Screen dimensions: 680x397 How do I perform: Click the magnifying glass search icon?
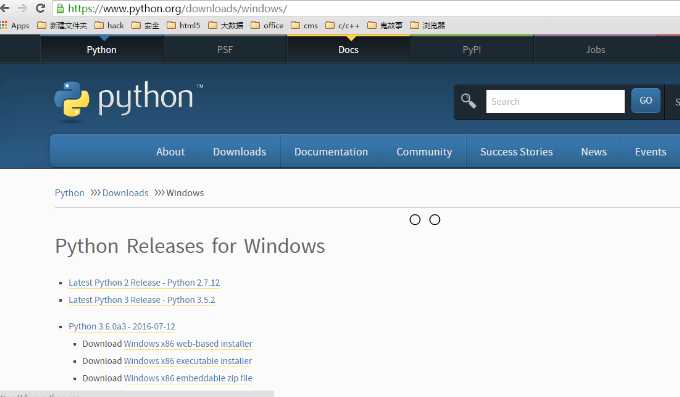468,101
